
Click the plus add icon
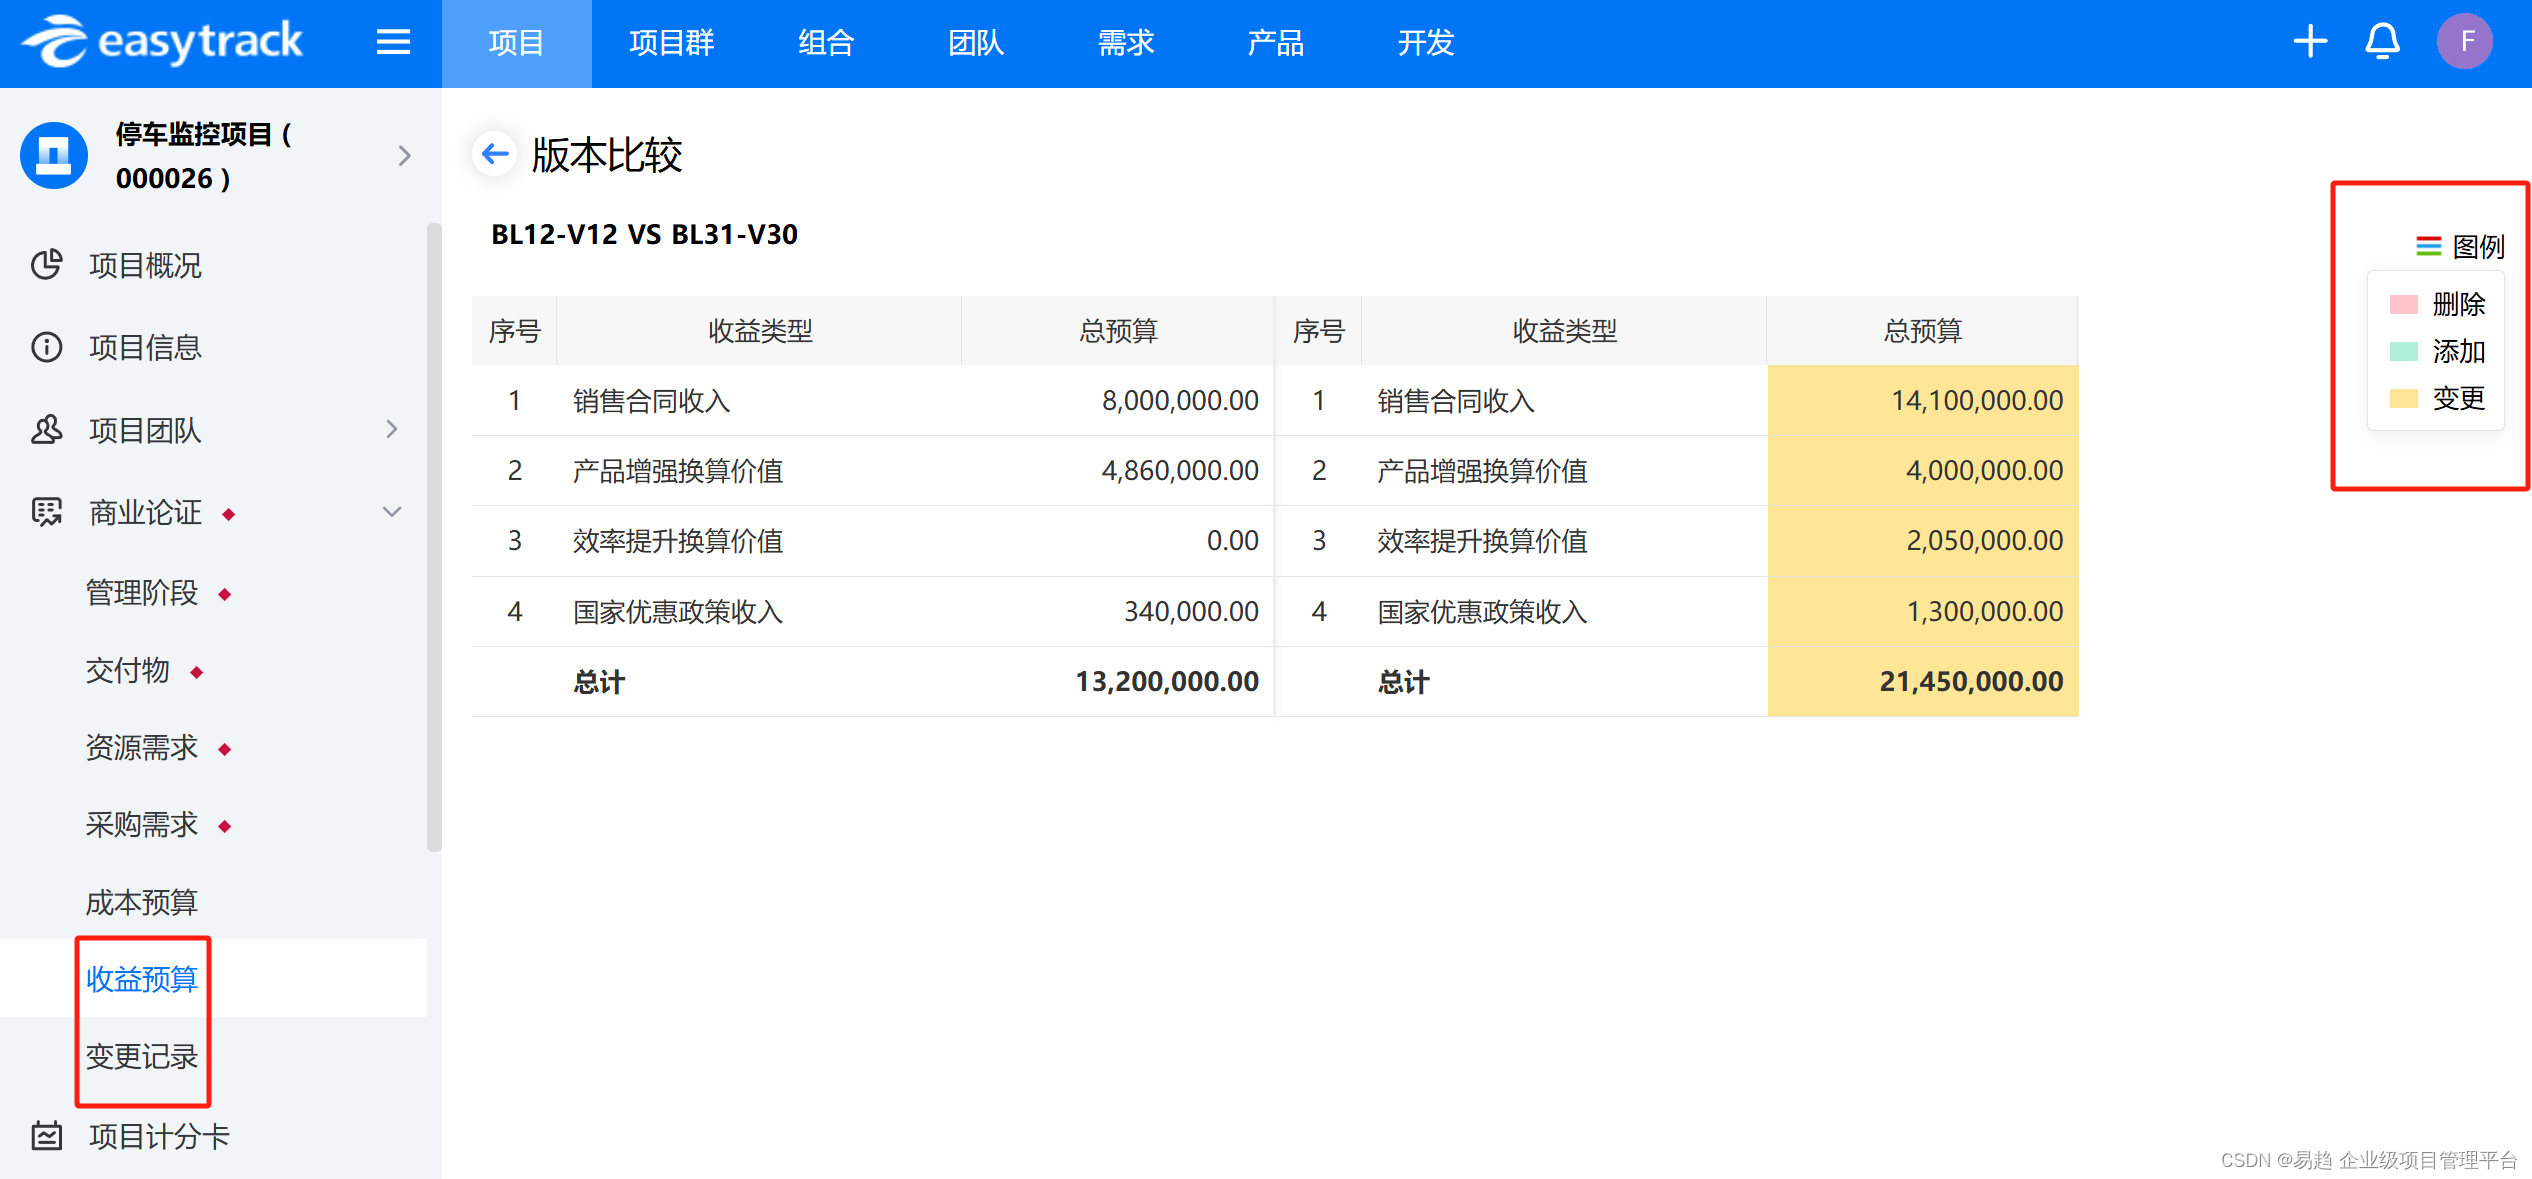point(2310,42)
